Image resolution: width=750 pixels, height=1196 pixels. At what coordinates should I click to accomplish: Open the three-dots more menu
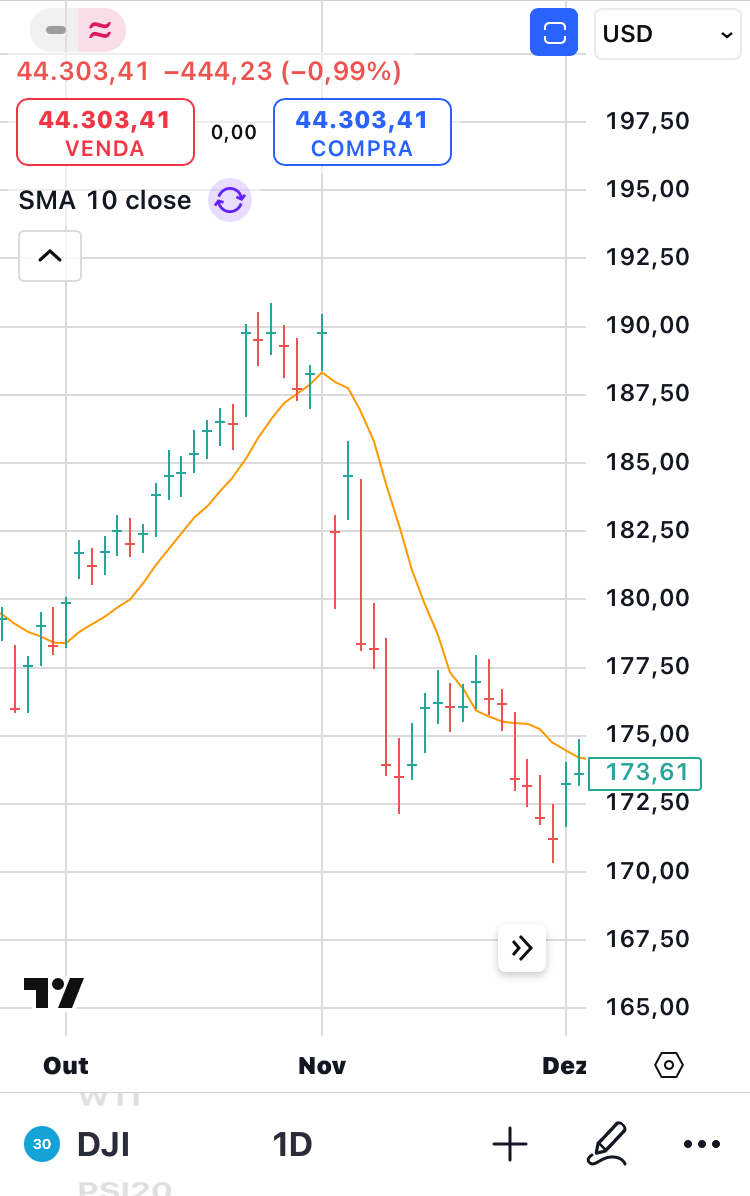tap(702, 1144)
